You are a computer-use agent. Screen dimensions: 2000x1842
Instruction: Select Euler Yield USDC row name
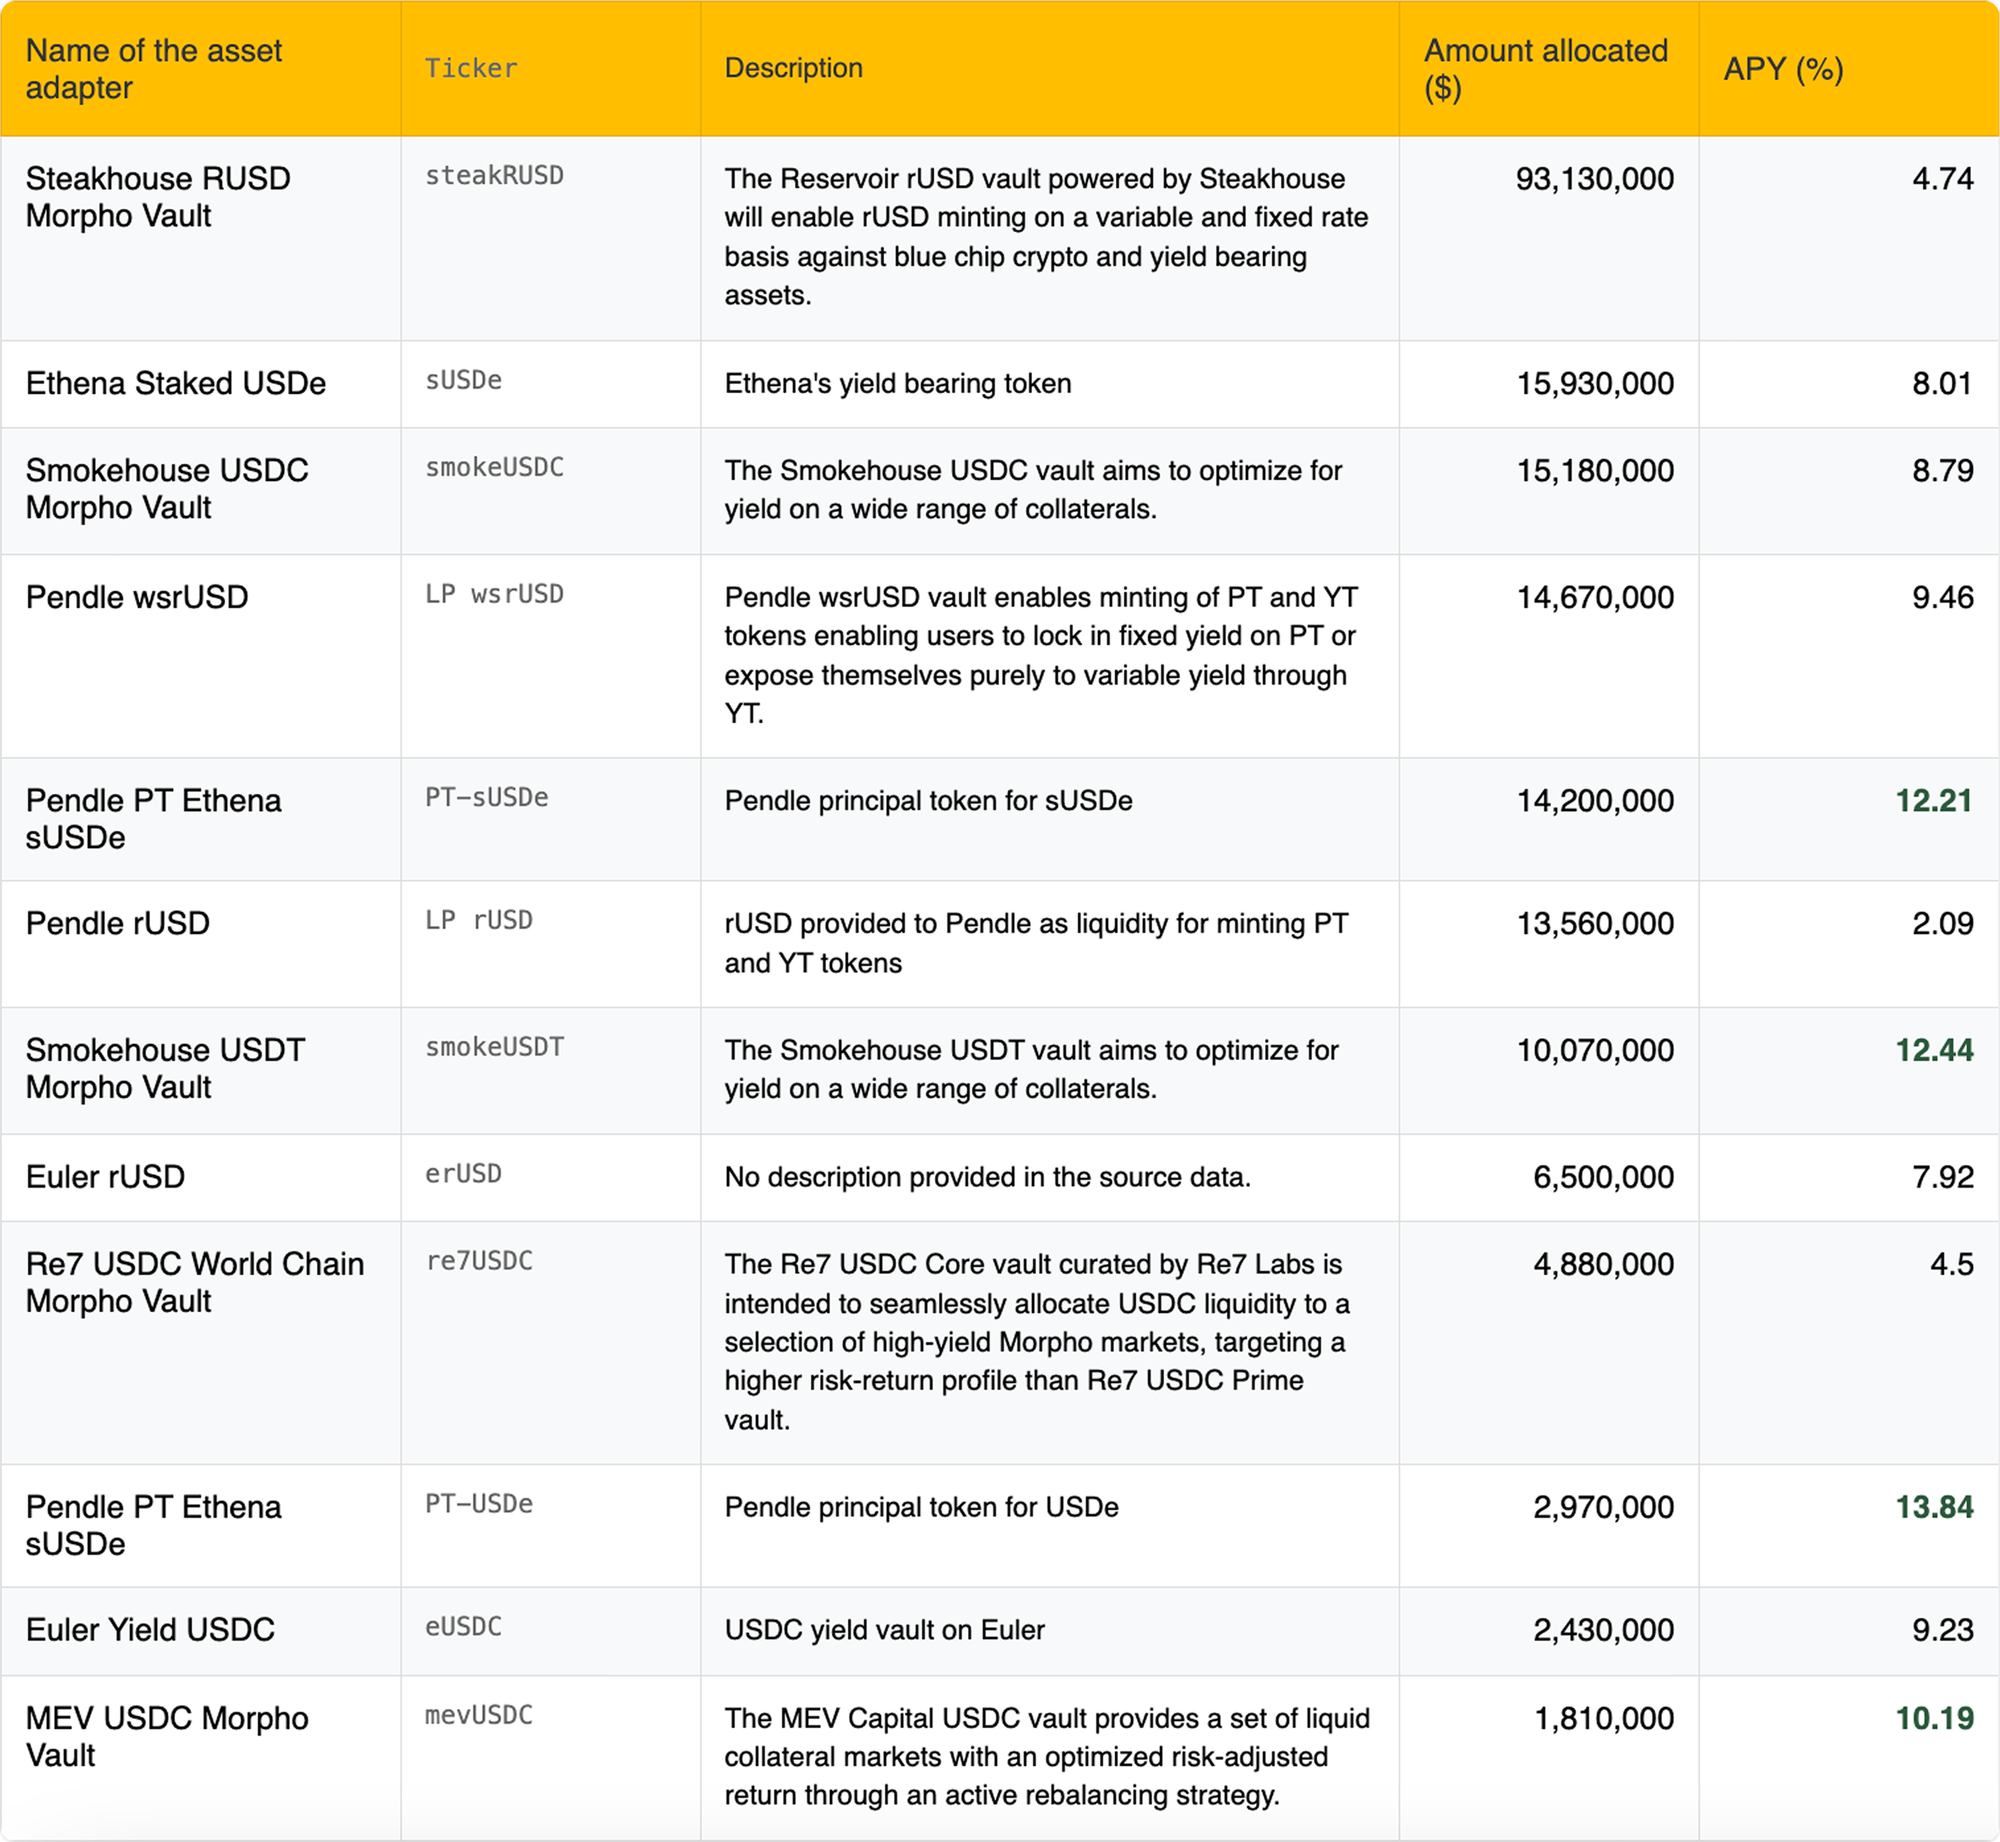[x=150, y=1629]
